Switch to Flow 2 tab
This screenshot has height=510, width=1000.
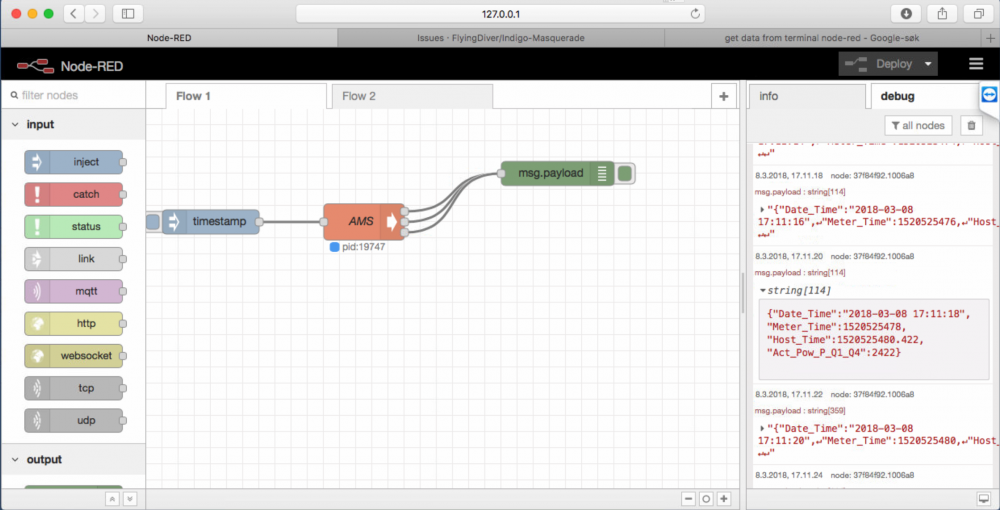pyautogui.click(x=359, y=96)
